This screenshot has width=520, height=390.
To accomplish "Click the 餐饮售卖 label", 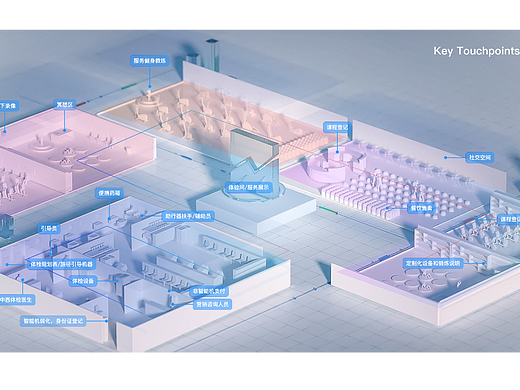I will pyautogui.click(x=421, y=208).
